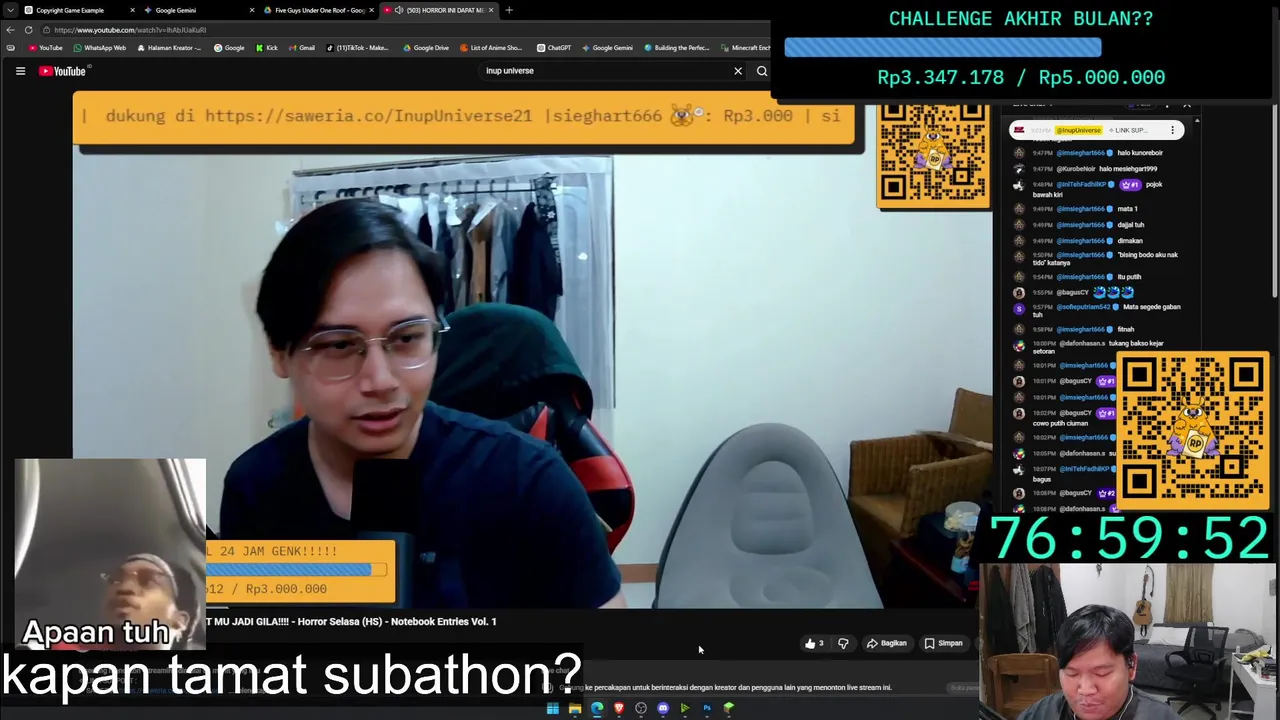Reload the page with refresh icon
The image size is (1280, 720).
pos(28,30)
